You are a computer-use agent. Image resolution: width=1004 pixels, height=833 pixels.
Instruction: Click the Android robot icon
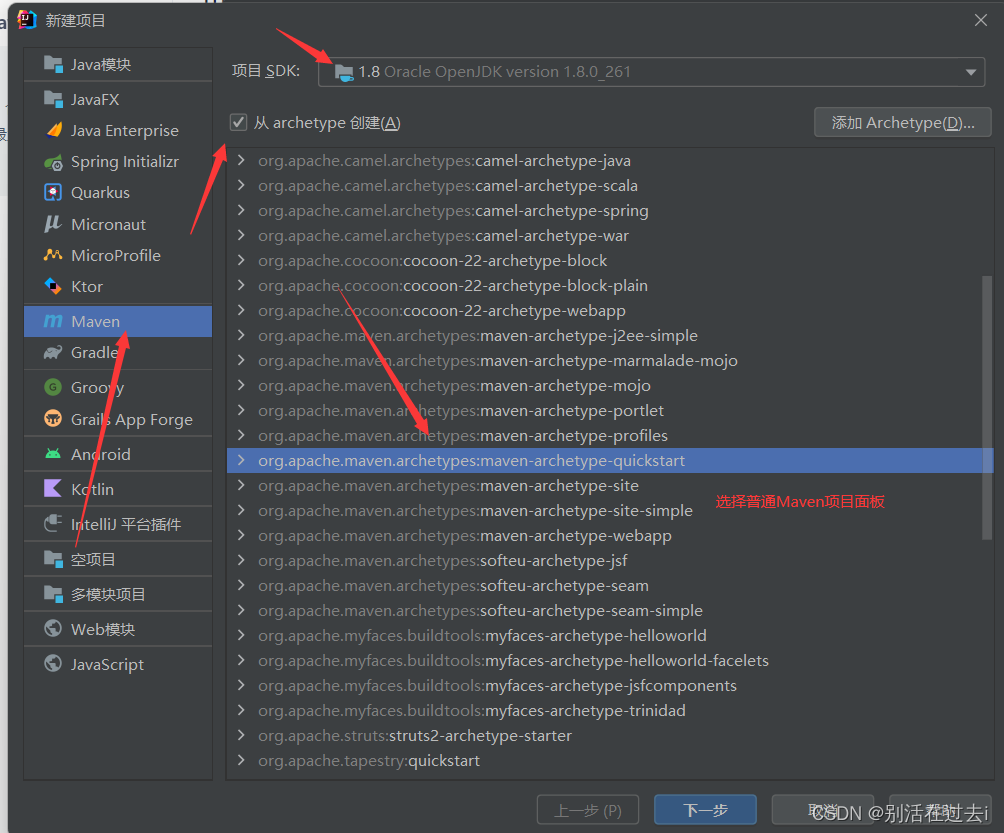click(53, 454)
